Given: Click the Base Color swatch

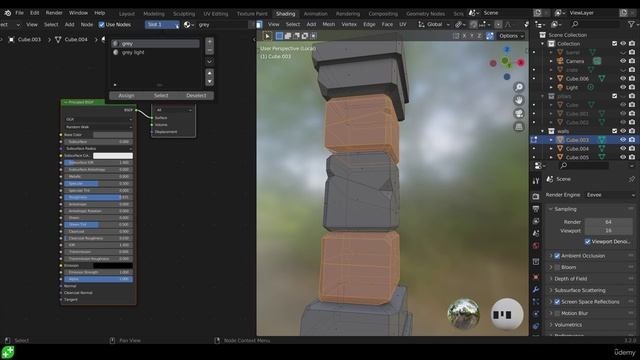Looking at the screenshot, I should click(113, 135).
